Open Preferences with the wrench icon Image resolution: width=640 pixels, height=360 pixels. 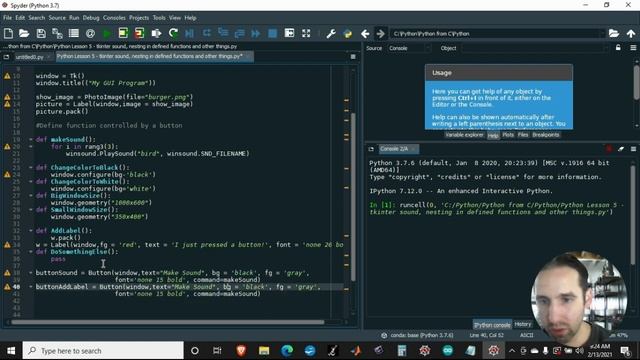pos(331,33)
